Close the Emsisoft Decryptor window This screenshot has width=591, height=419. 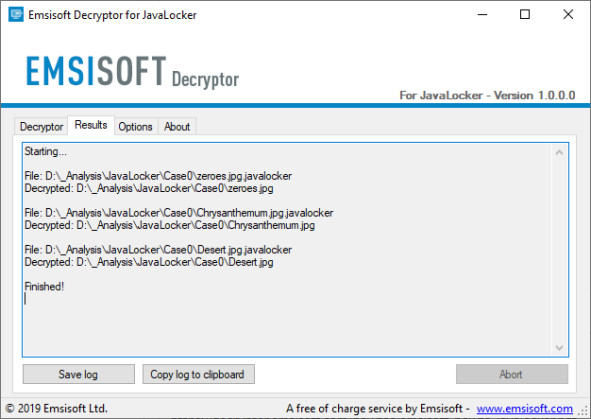point(568,15)
